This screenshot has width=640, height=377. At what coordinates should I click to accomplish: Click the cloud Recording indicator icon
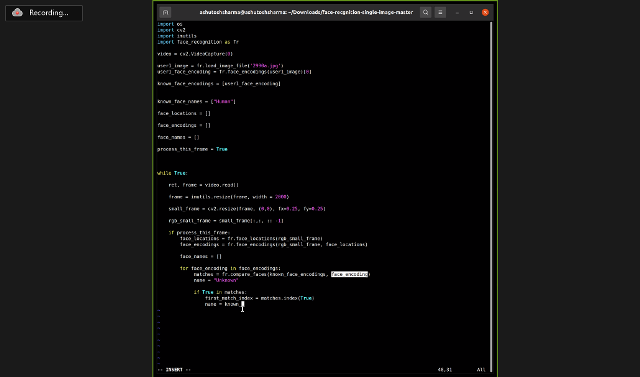[17, 13]
